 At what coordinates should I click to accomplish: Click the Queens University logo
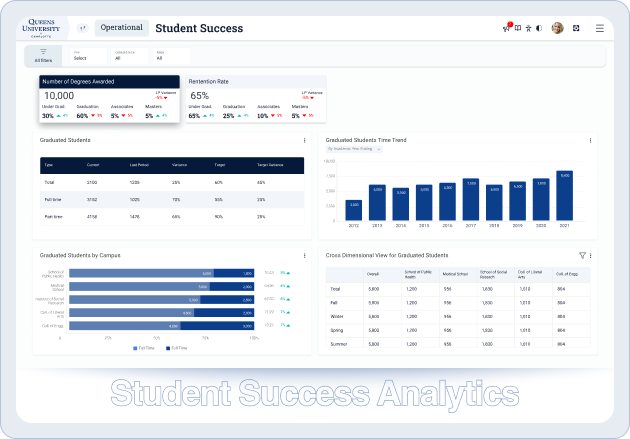pyautogui.click(x=47, y=28)
